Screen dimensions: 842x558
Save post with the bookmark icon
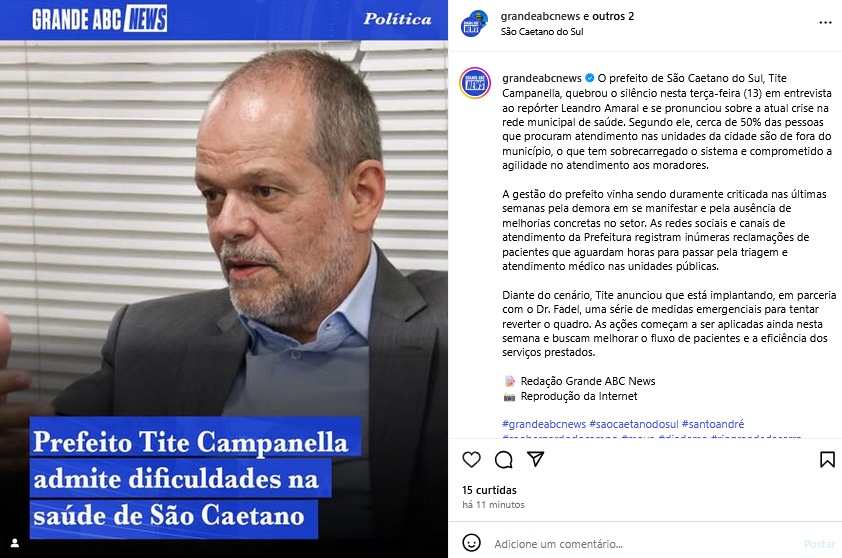pyautogui.click(x=827, y=460)
